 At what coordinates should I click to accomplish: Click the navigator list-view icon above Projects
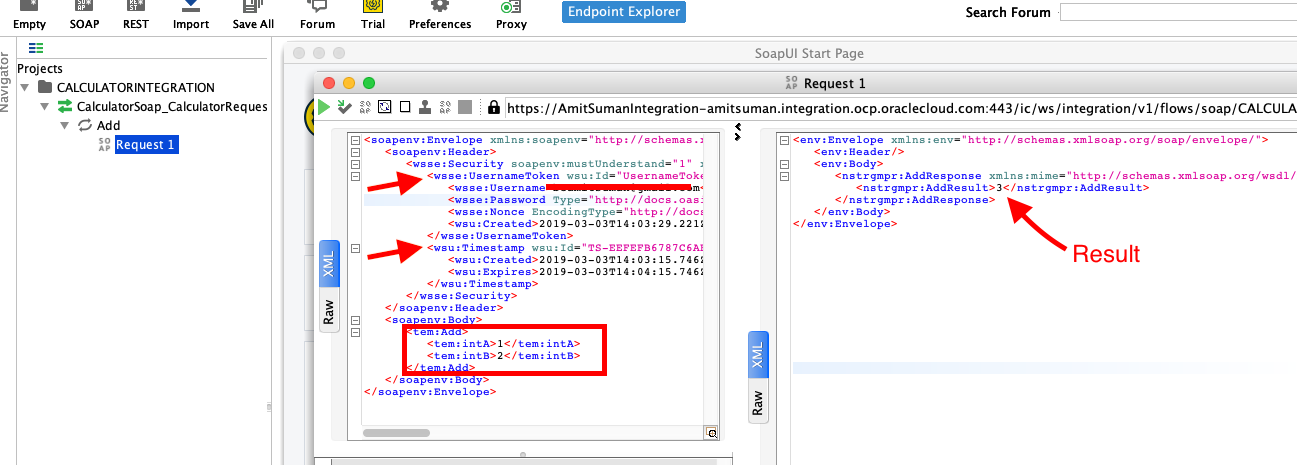point(36,48)
